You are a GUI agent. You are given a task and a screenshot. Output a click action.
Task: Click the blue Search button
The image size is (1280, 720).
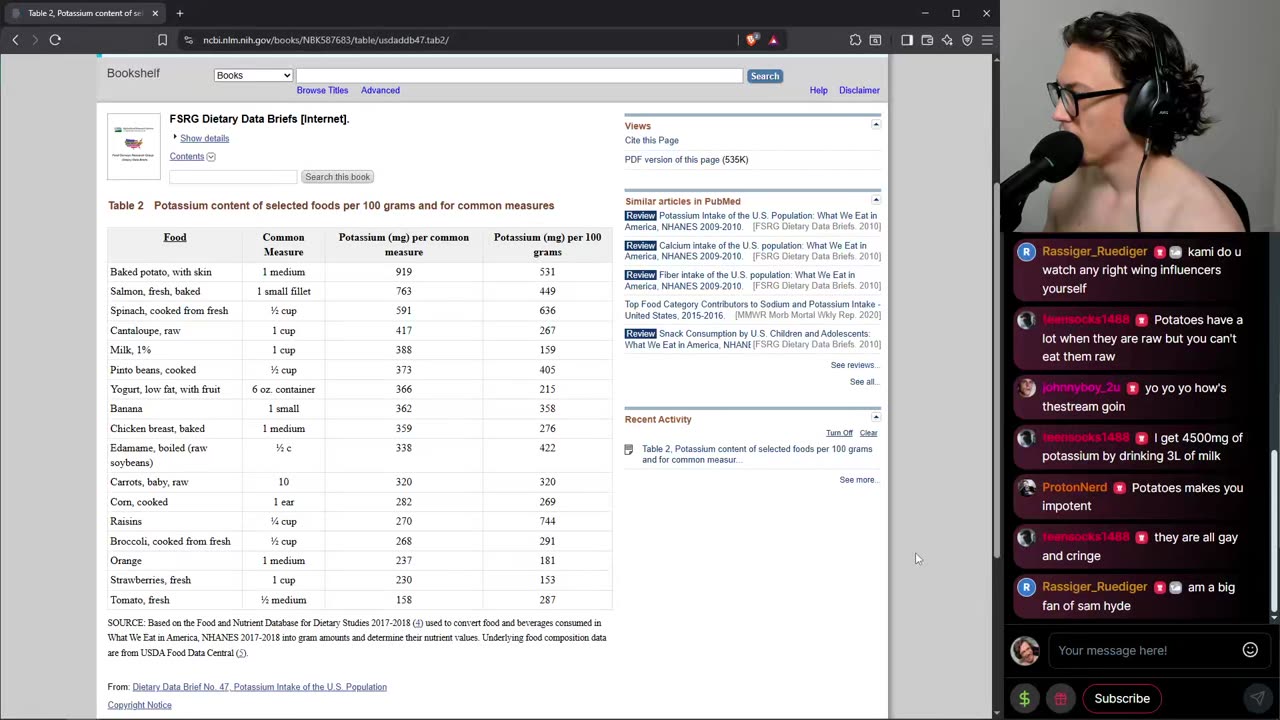click(764, 76)
